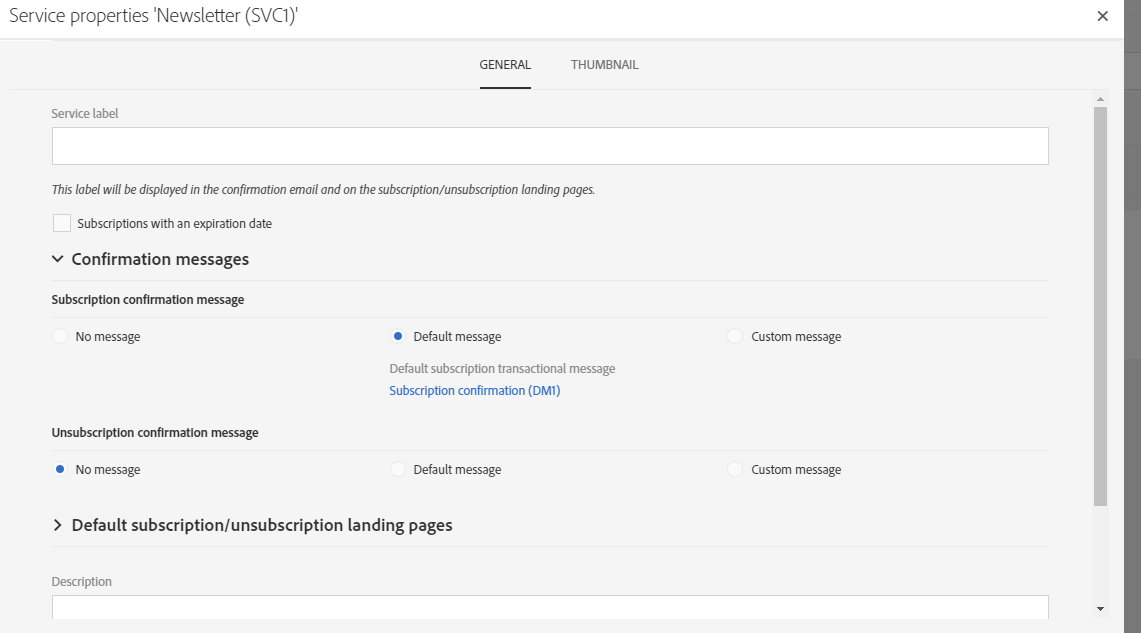Image resolution: width=1141 pixels, height=633 pixels.
Task: Choose Default message for unsubscription confirmation
Action: 399,470
